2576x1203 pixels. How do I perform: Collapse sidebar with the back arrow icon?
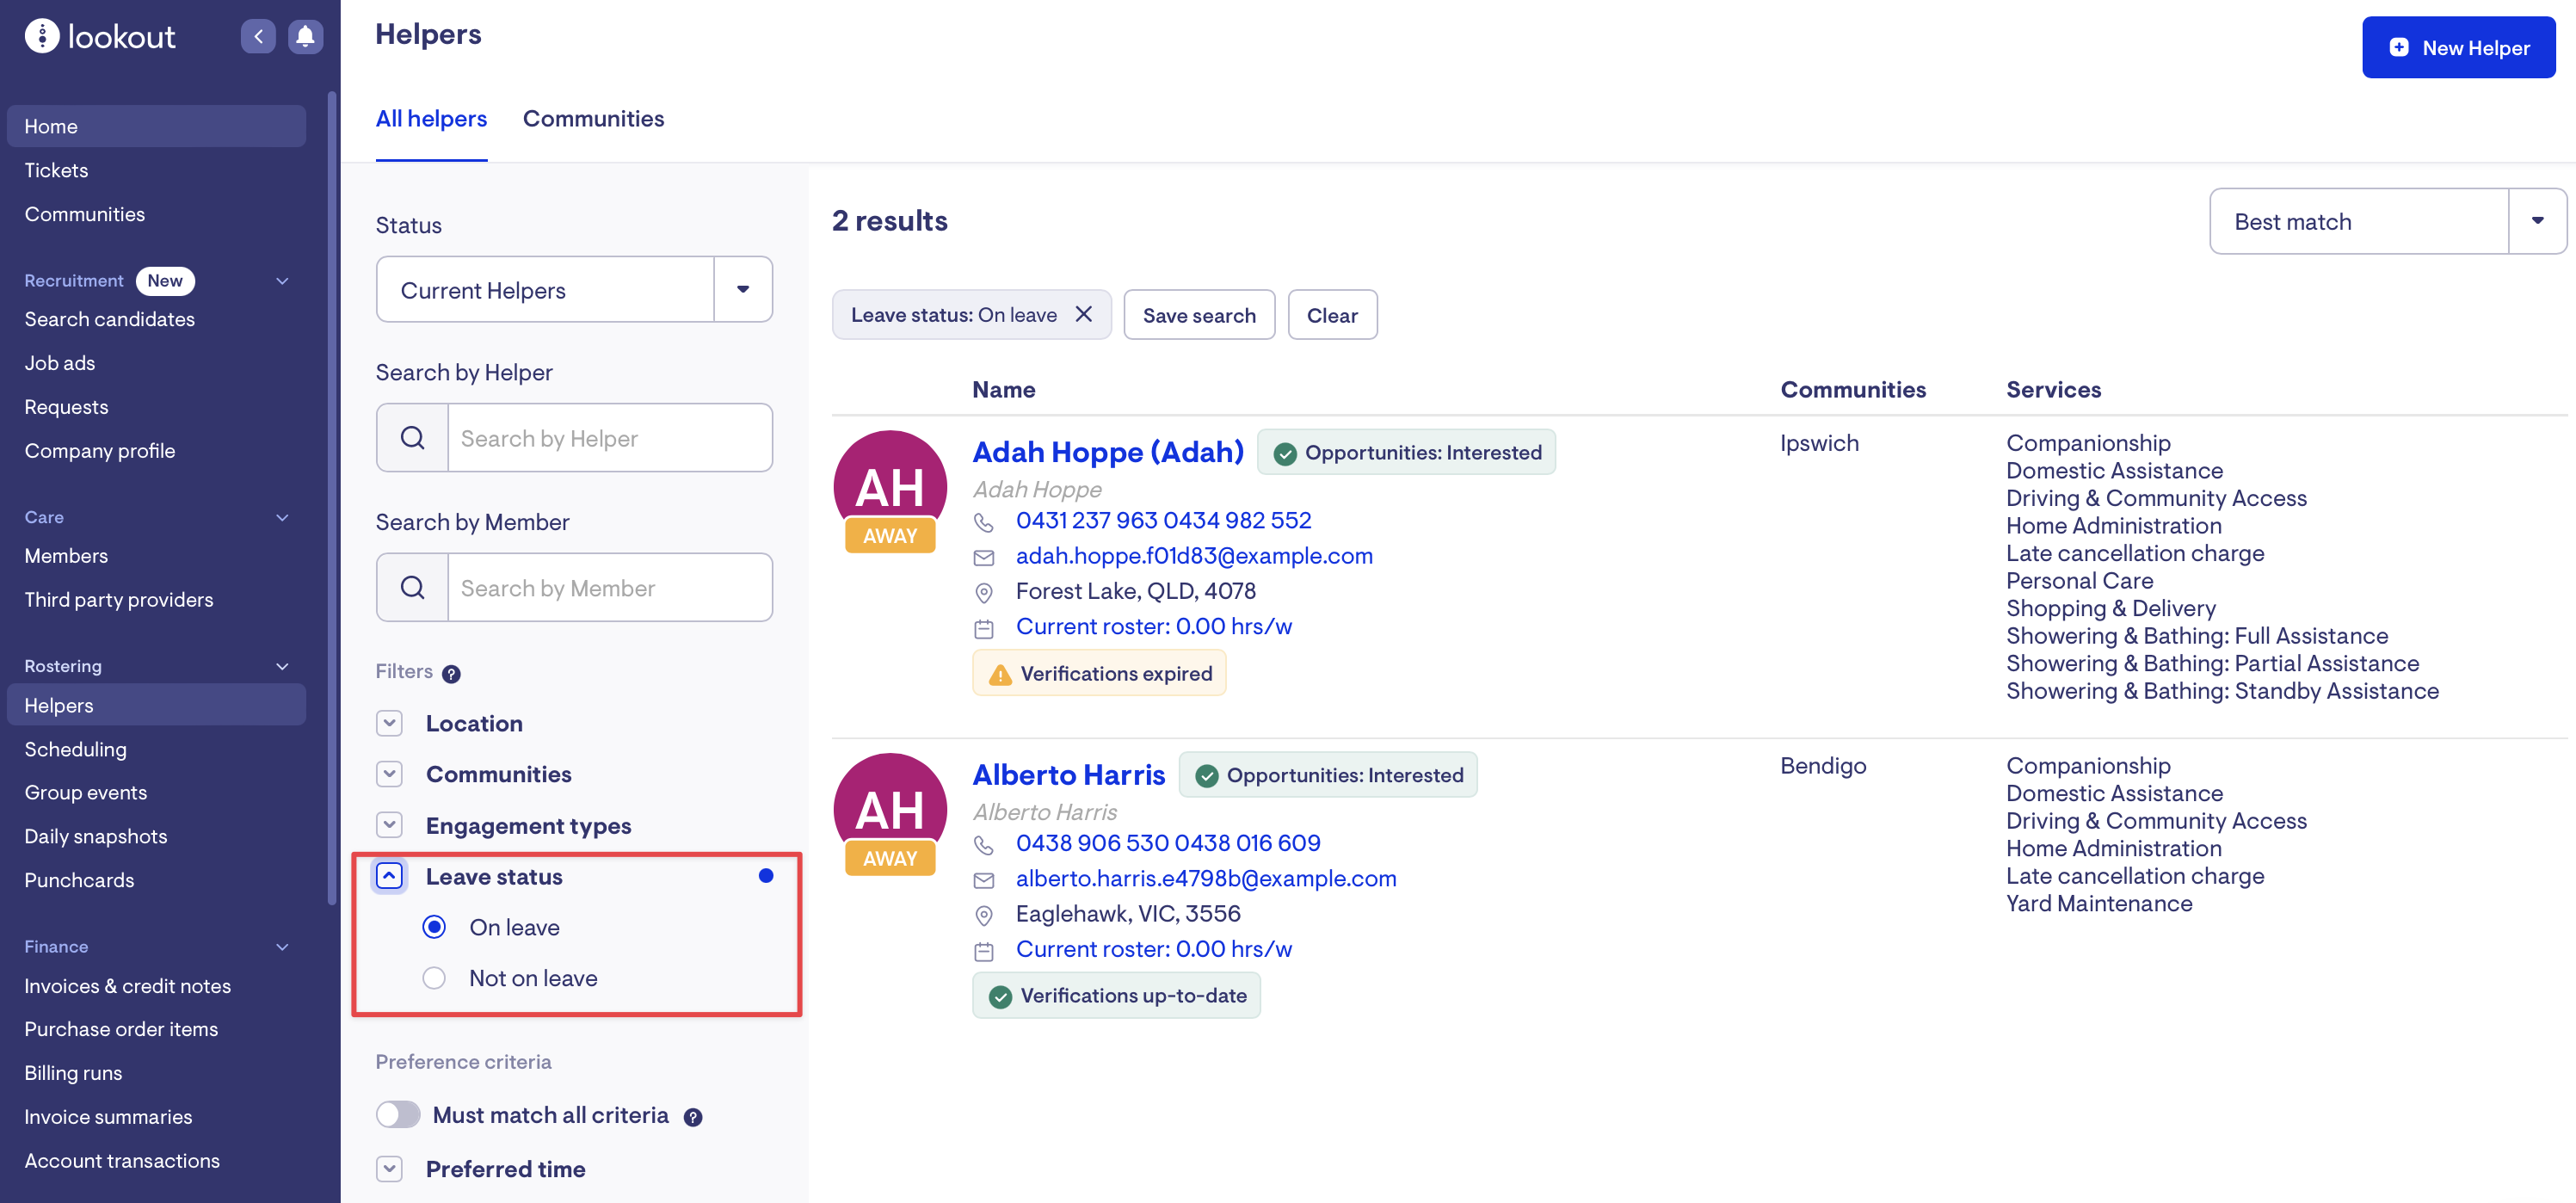(258, 37)
